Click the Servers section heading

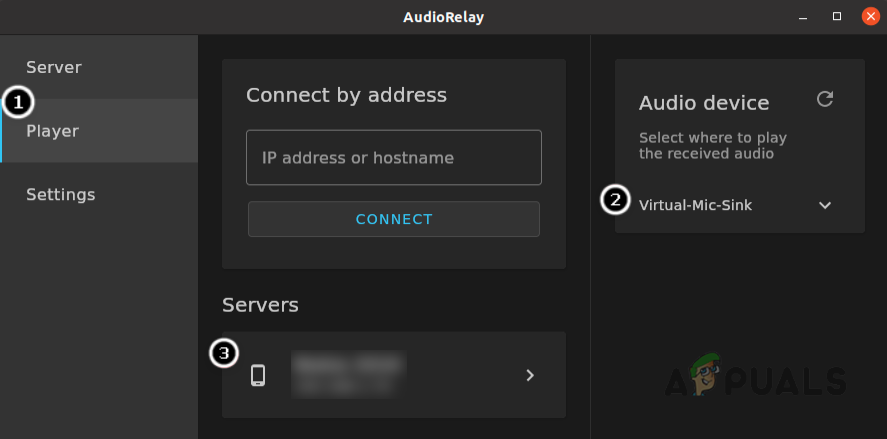pyautogui.click(x=260, y=304)
